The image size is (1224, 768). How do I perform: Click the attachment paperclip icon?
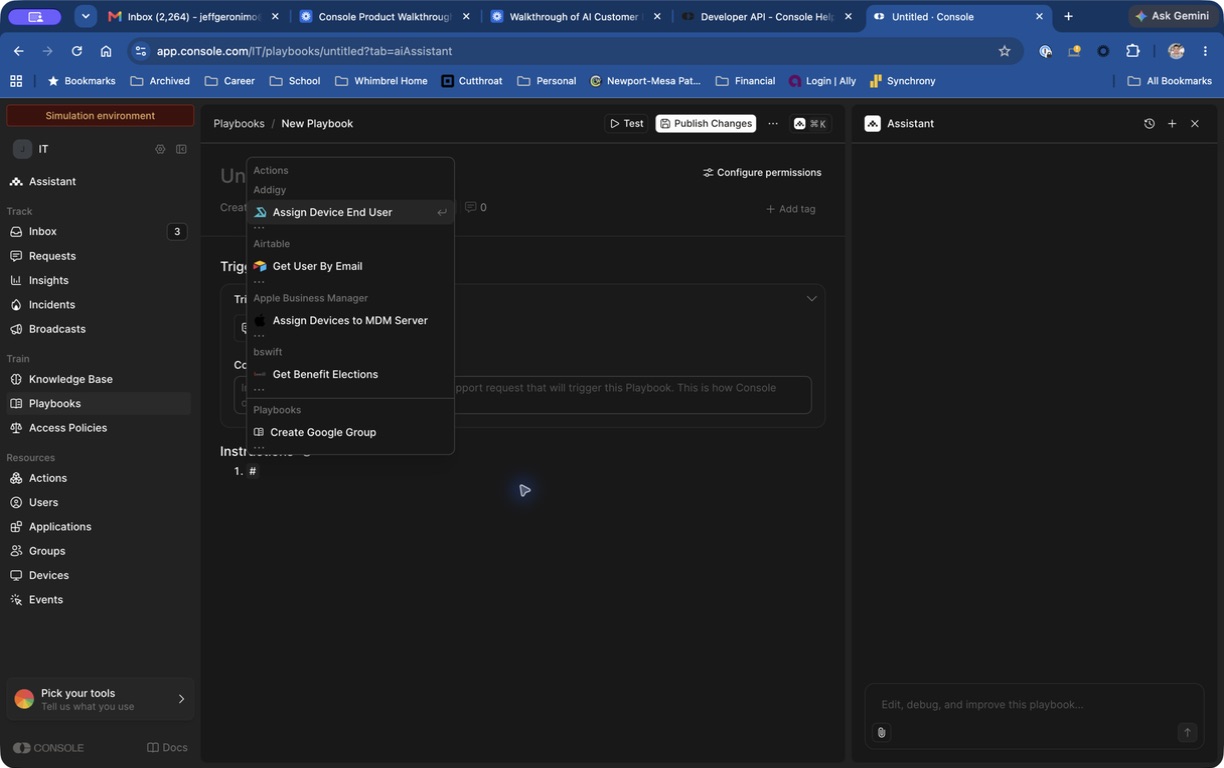[881, 732]
